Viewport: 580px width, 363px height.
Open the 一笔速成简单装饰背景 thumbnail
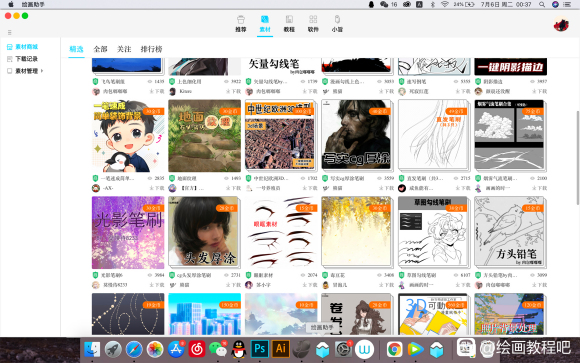(128, 135)
